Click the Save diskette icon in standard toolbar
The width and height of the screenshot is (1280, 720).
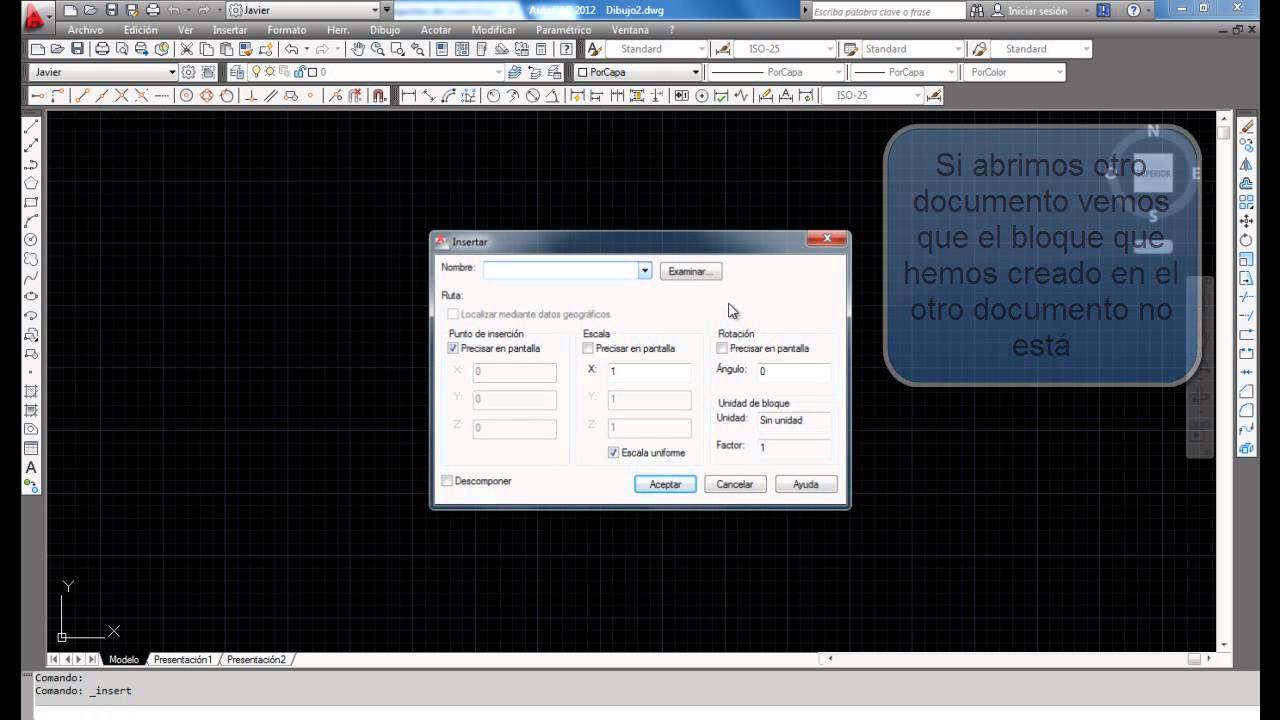(77, 49)
